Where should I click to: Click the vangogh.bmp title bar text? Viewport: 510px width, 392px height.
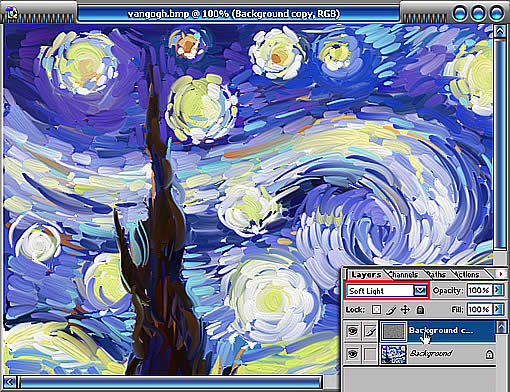234,14
